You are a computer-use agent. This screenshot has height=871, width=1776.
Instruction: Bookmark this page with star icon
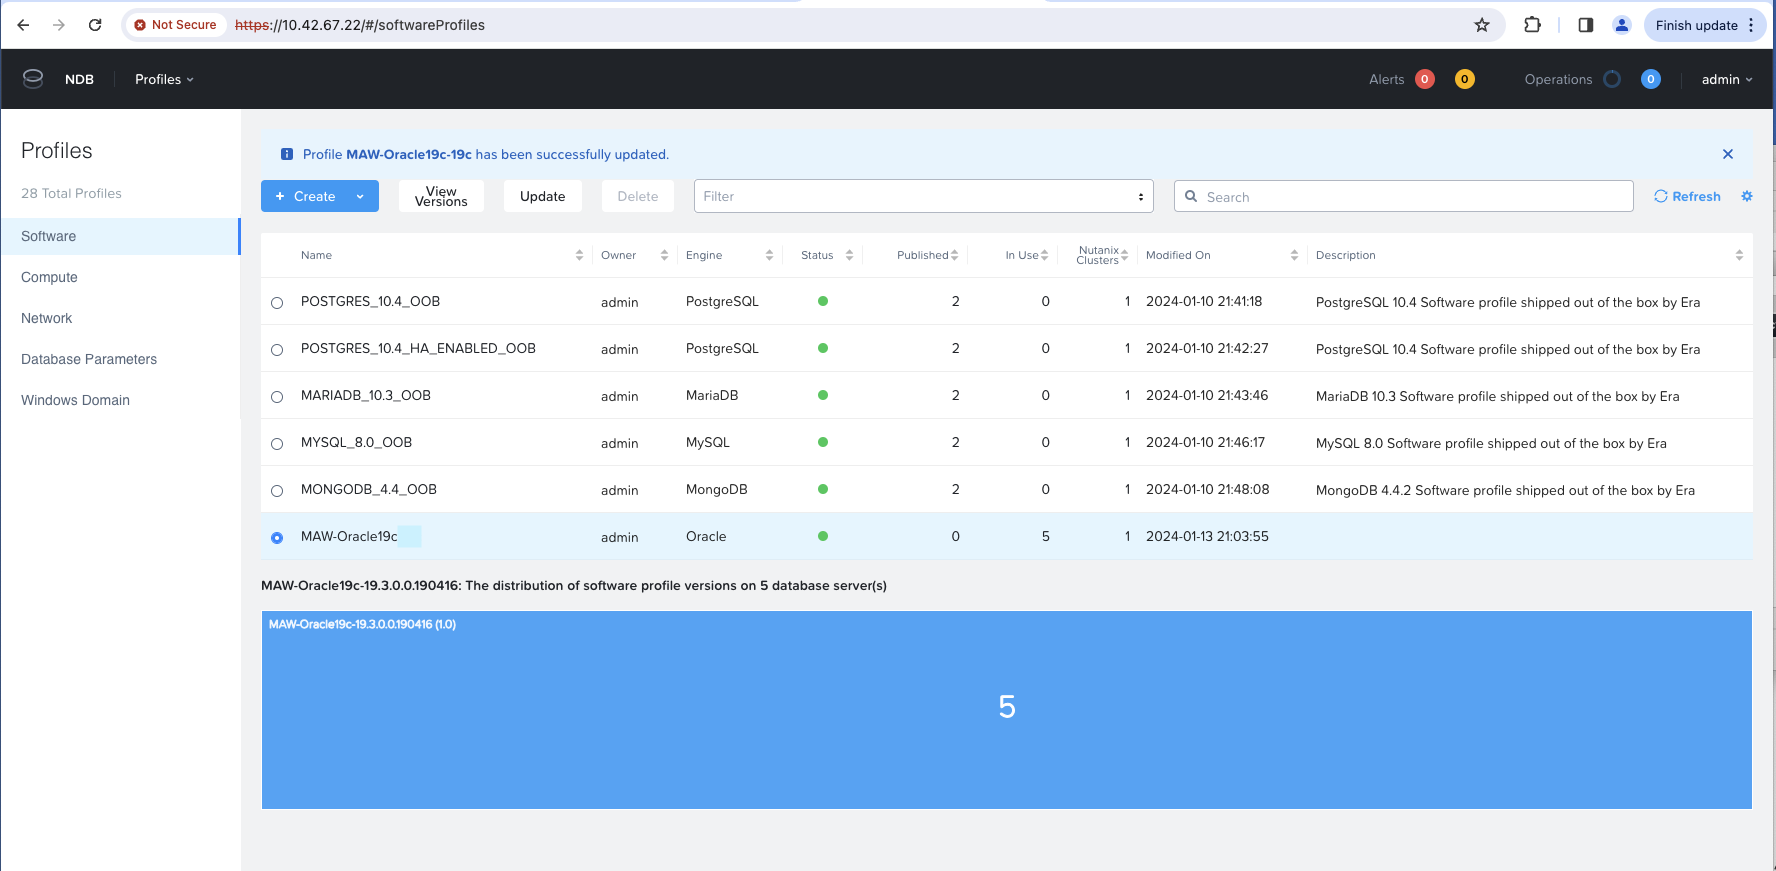point(1482,25)
